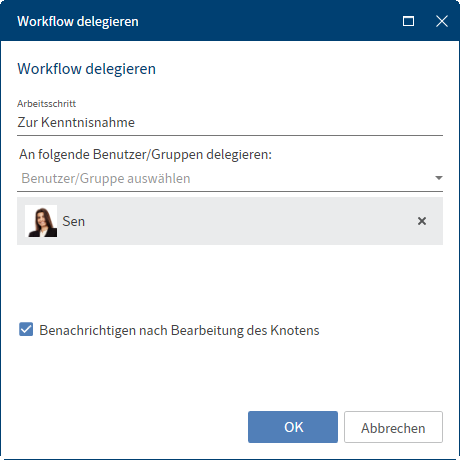Image resolution: width=460 pixels, height=460 pixels.
Task: Remove Sen from the delegation list
Action: [x=422, y=221]
